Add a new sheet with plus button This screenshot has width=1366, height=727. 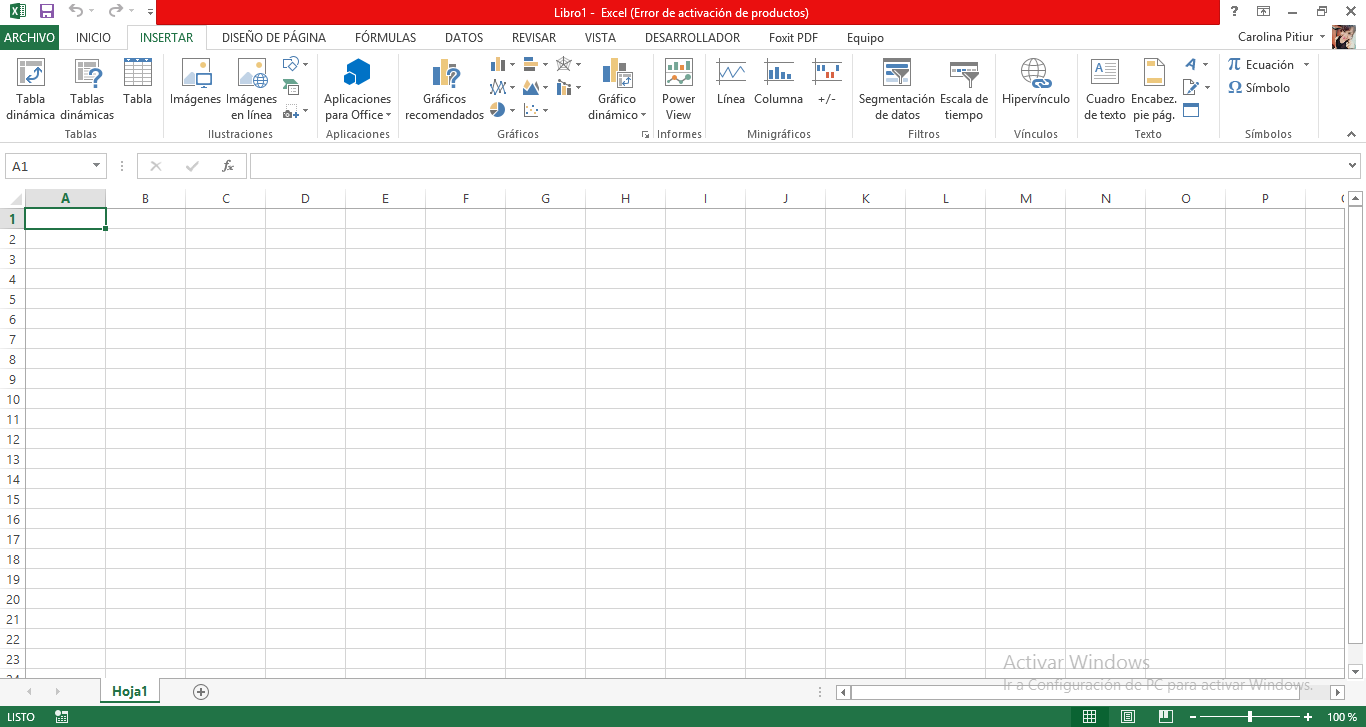[201, 691]
